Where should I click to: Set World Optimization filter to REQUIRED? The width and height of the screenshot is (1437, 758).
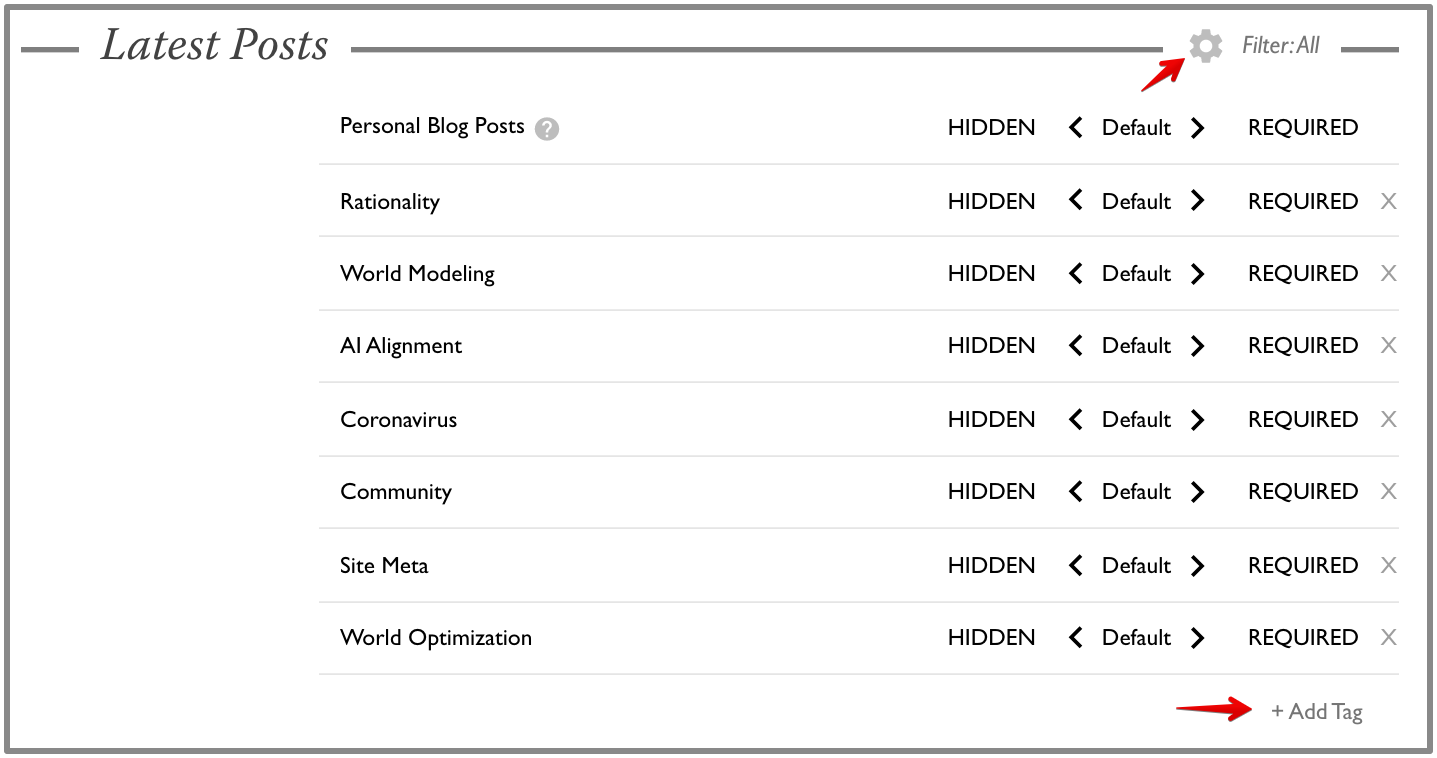[x=1302, y=638]
